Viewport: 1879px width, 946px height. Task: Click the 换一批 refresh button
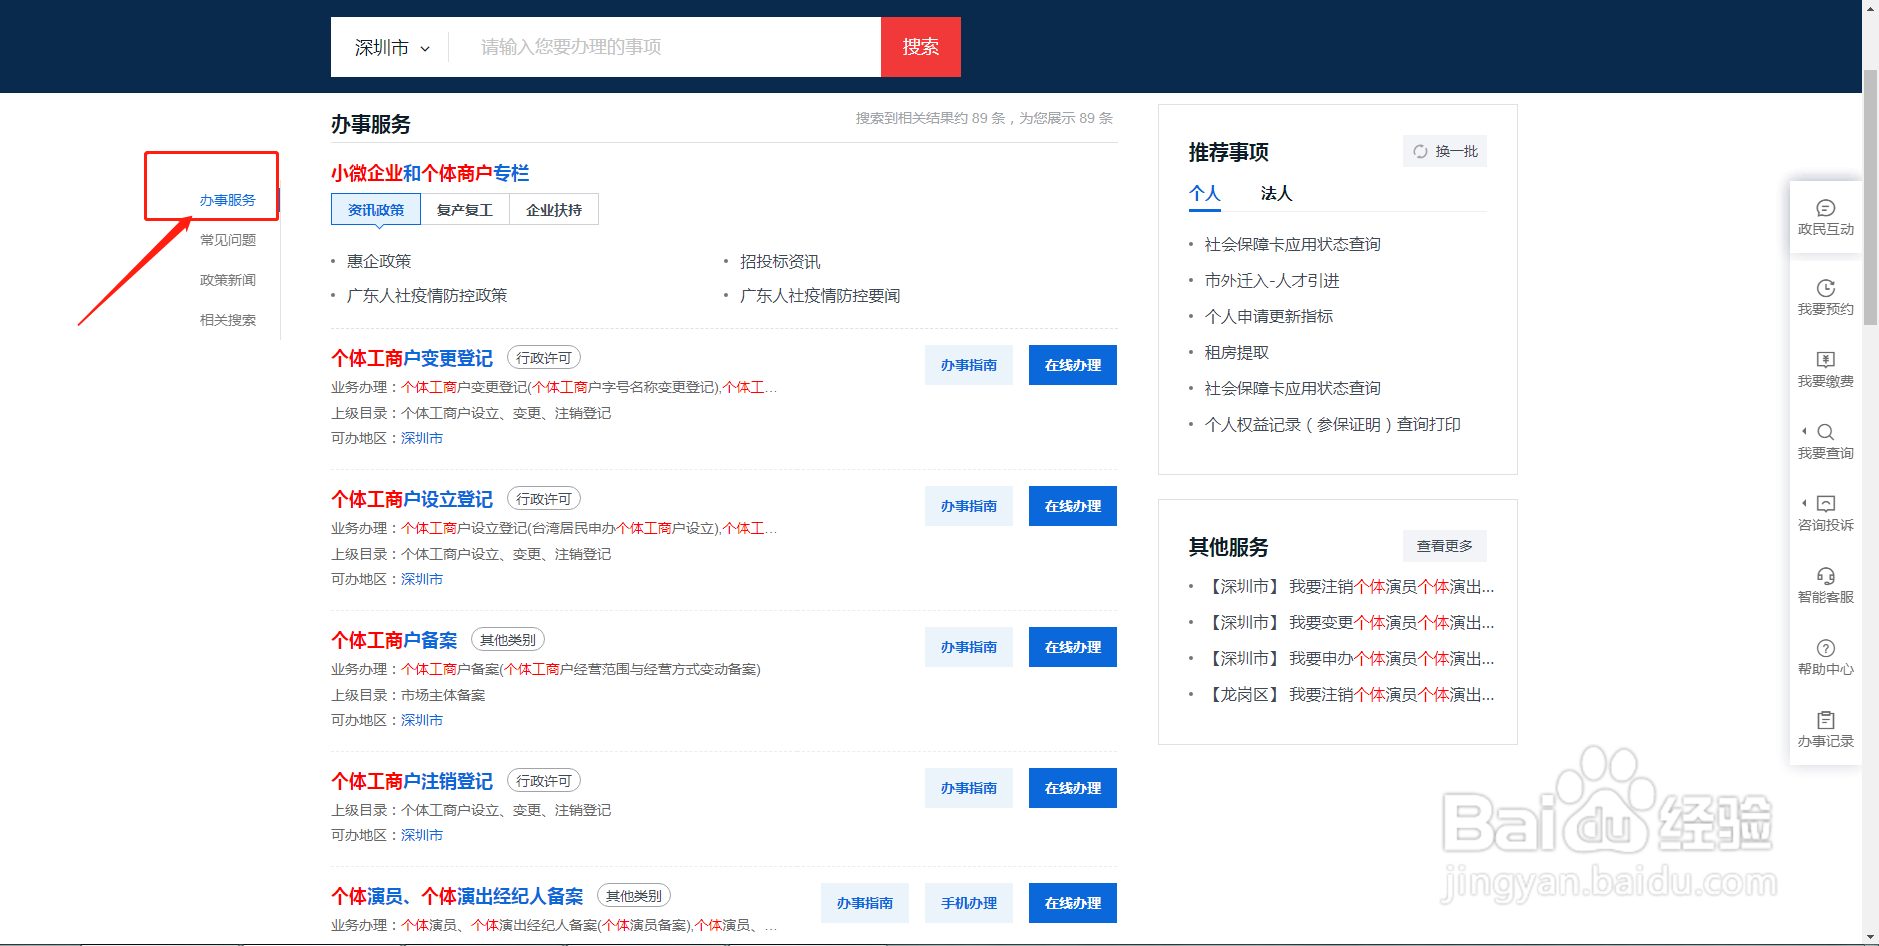1445,151
